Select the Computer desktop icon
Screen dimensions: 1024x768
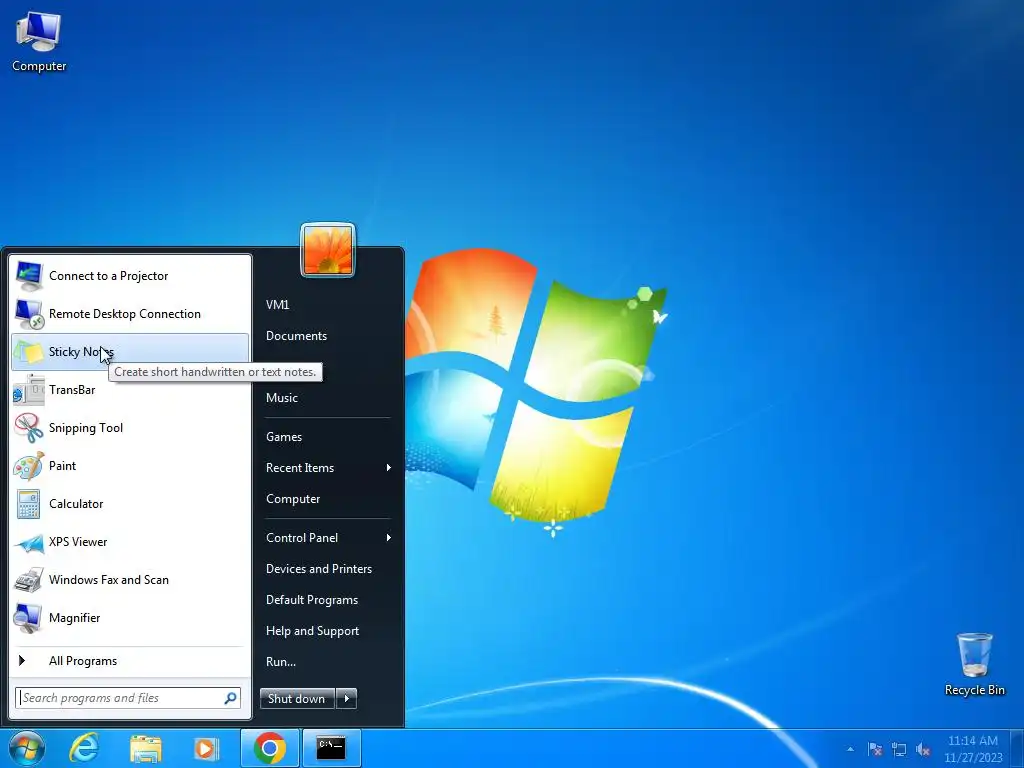coord(39,41)
